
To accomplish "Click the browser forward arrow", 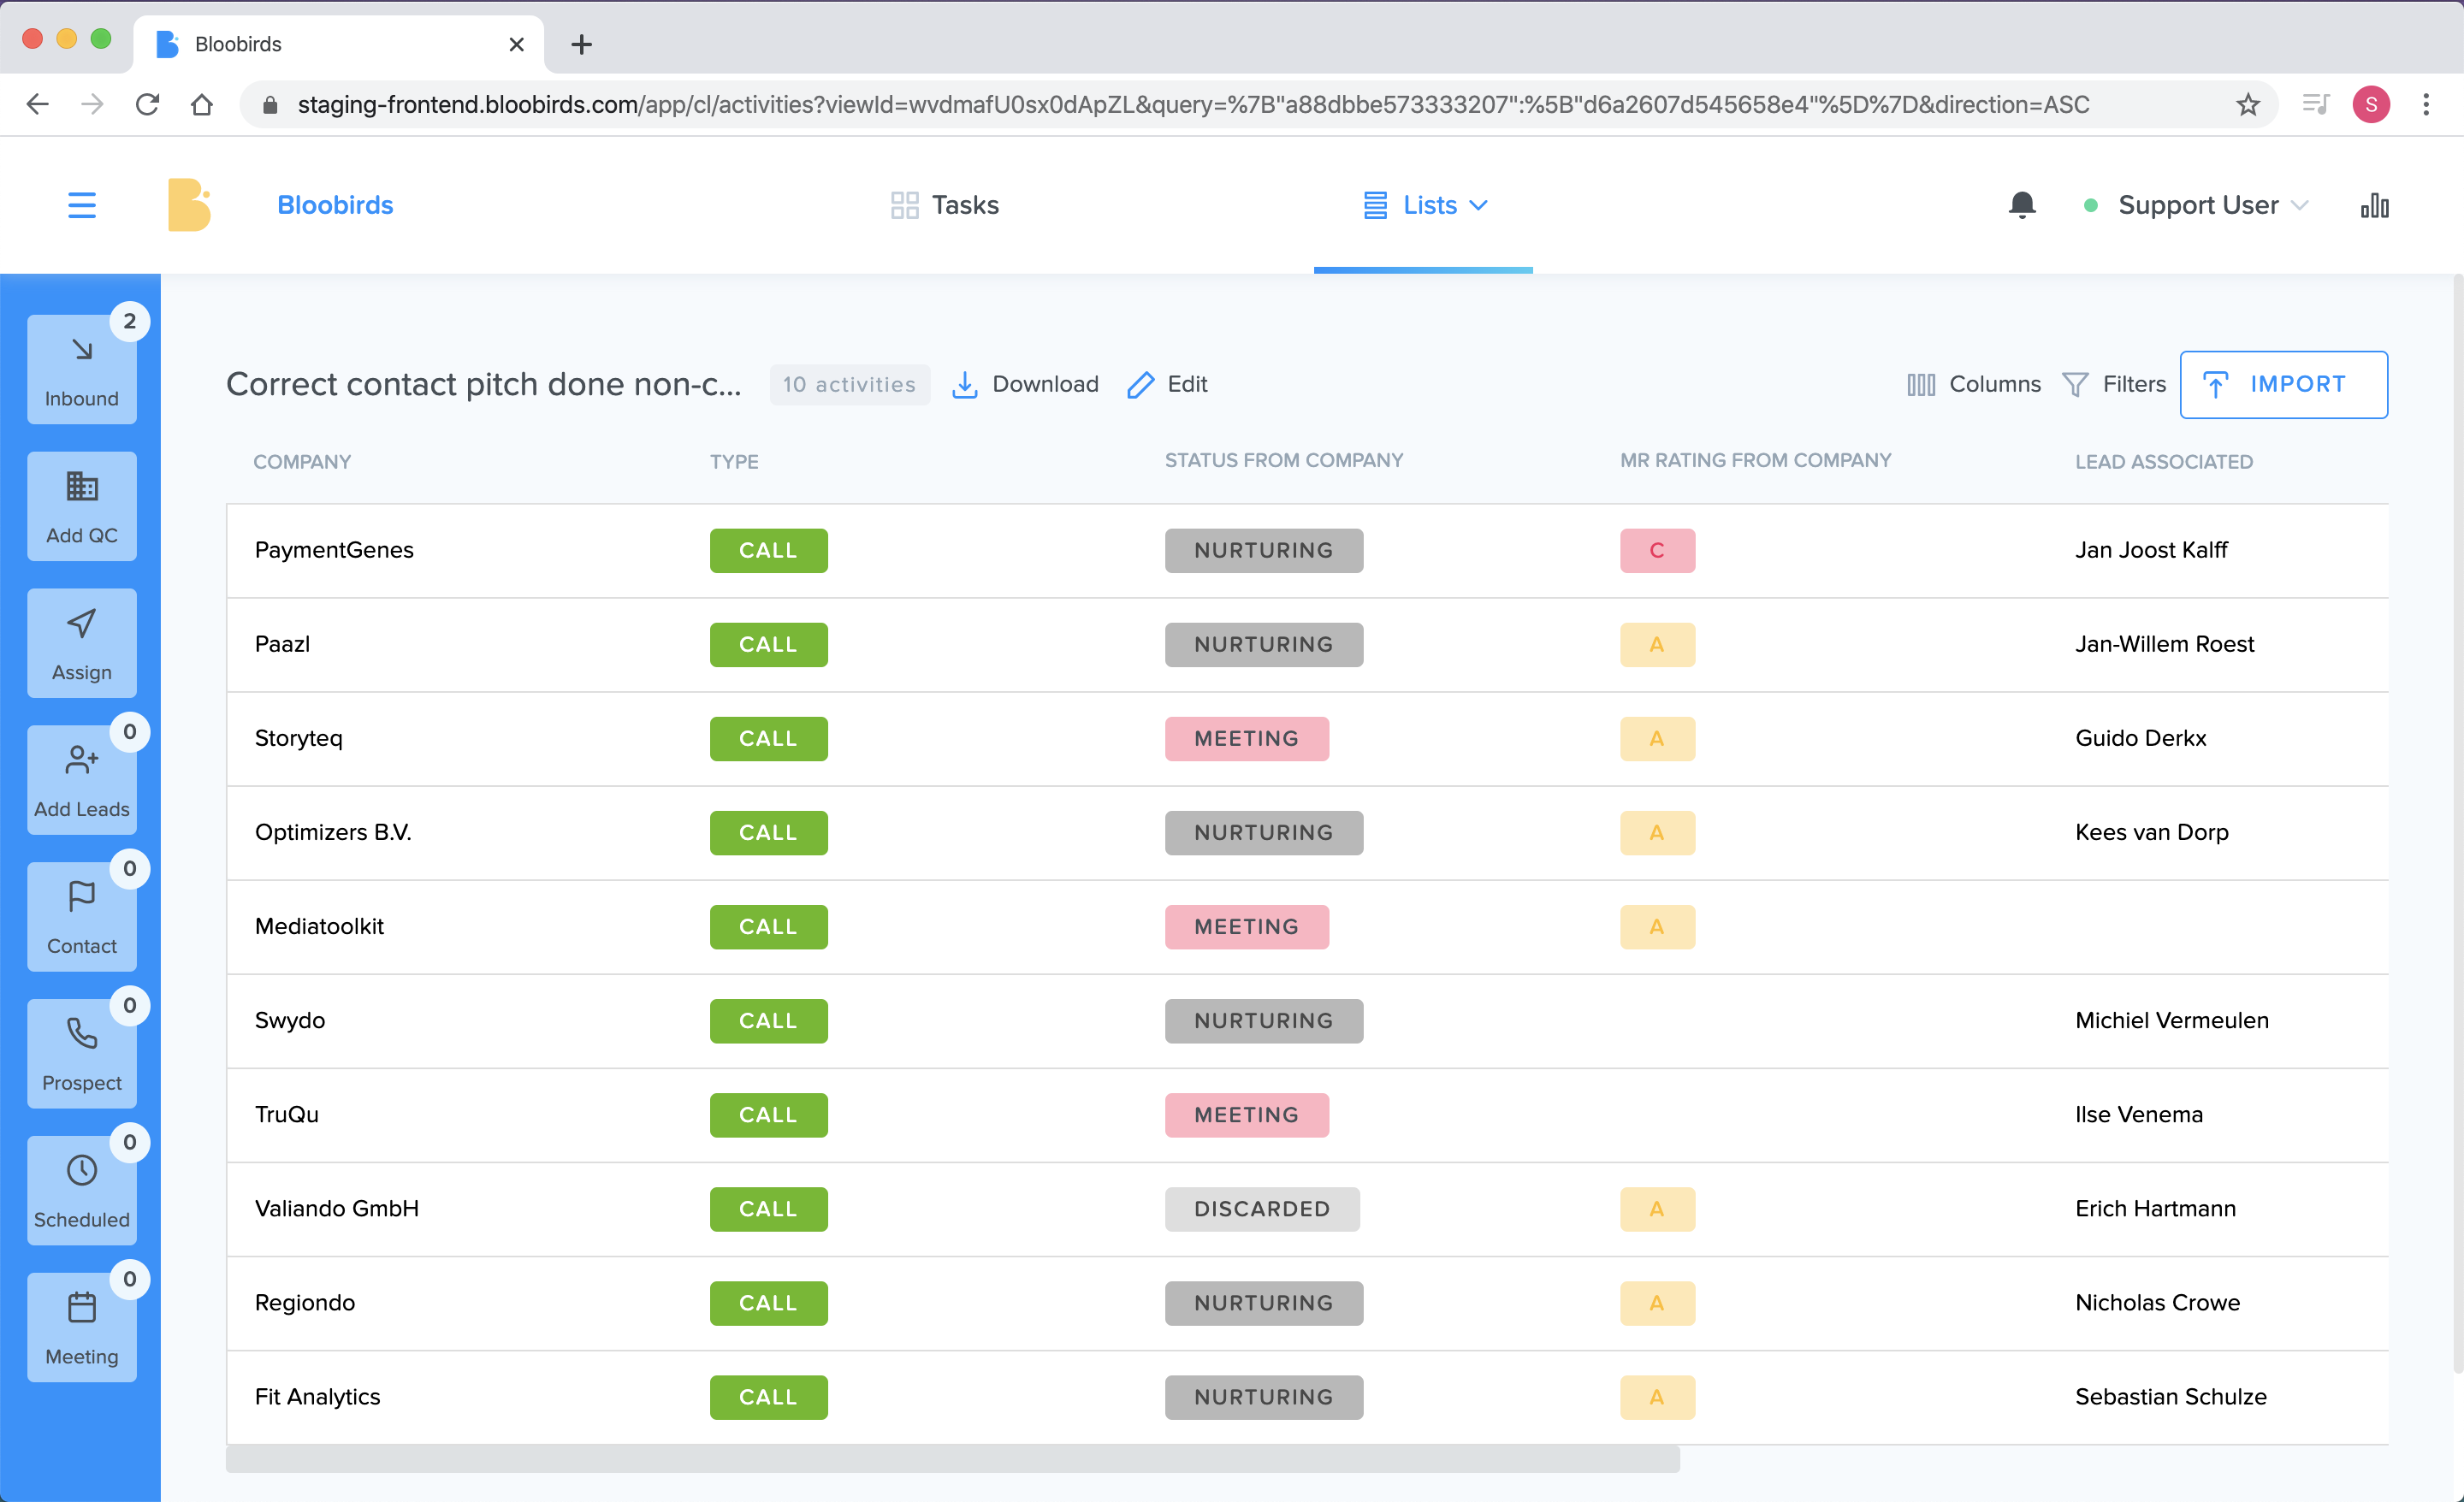I will (x=92, y=104).
